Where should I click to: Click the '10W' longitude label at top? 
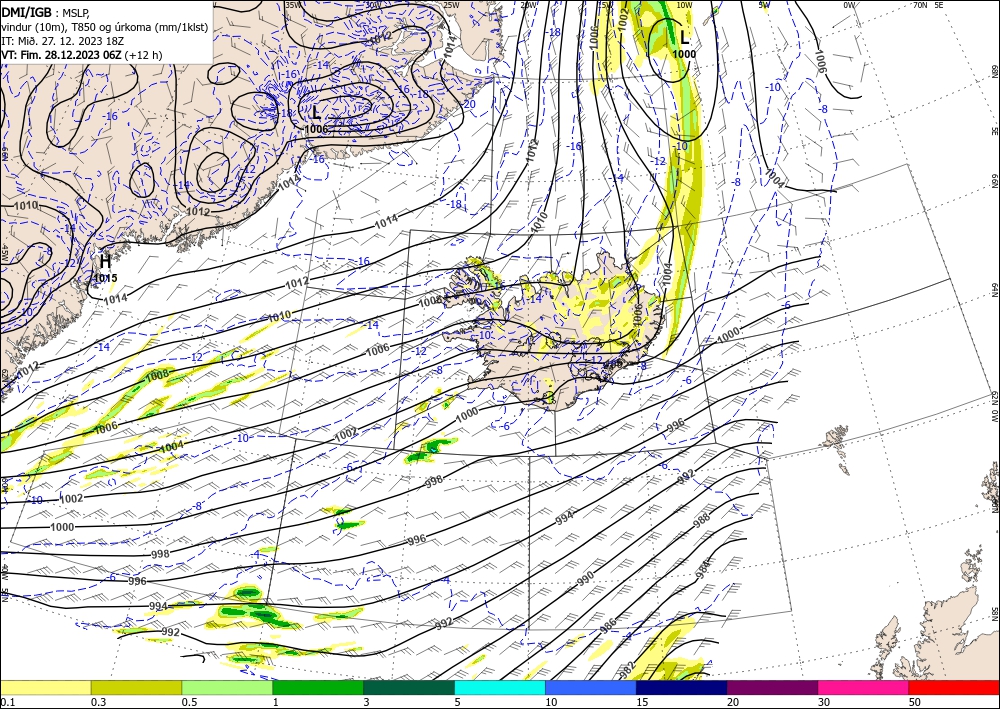point(684,4)
